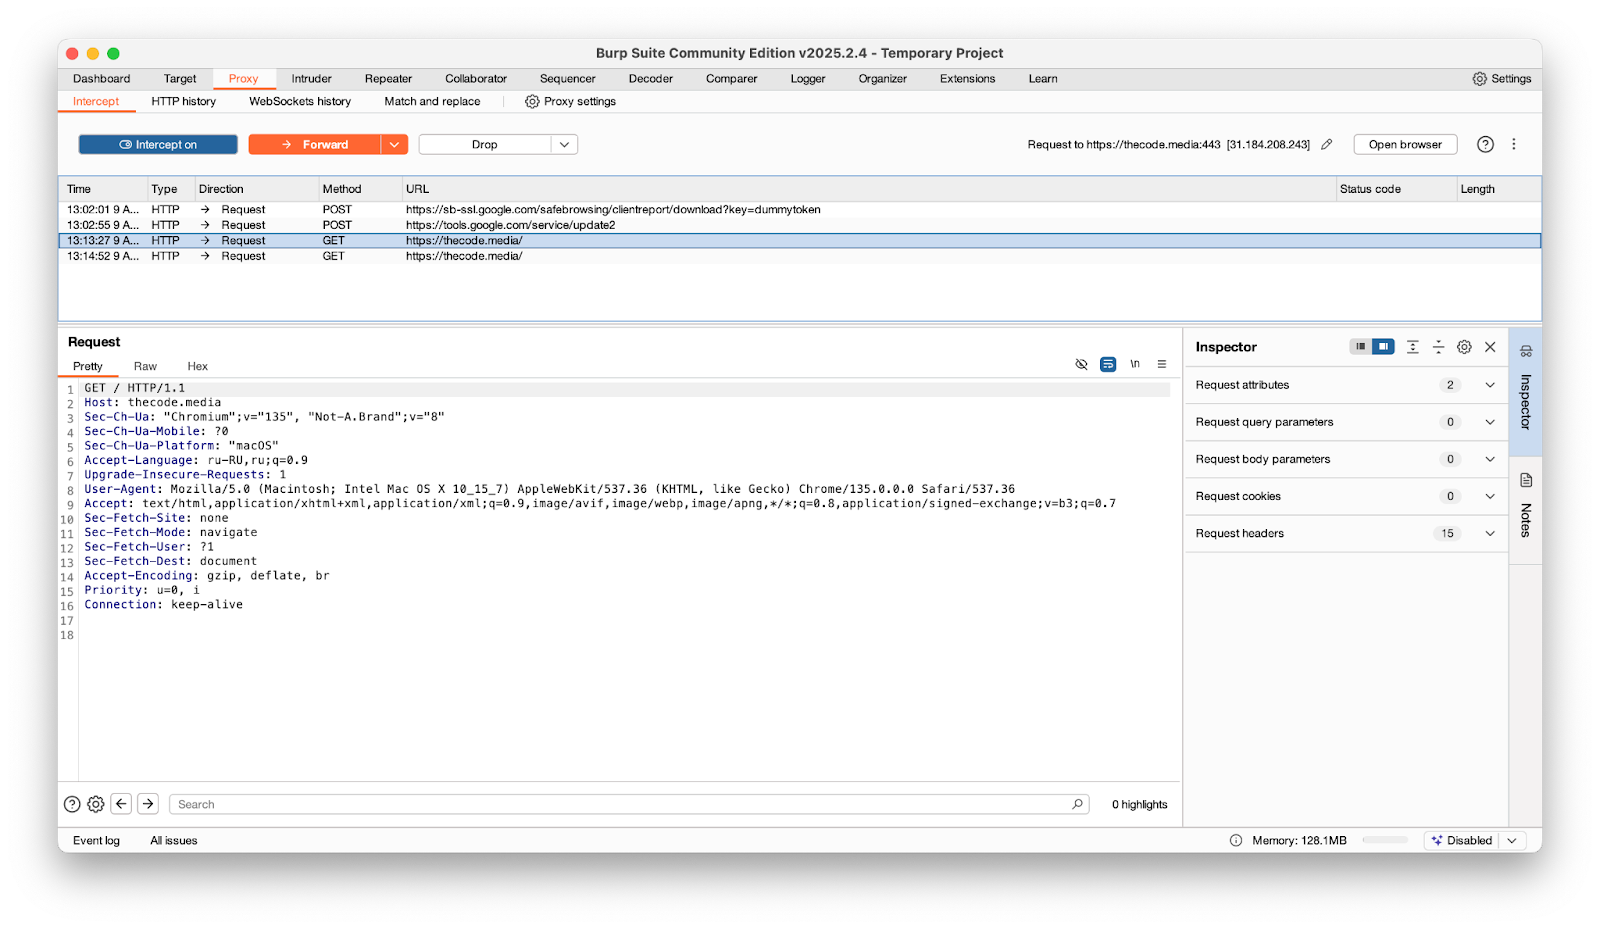This screenshot has height=929, width=1600.
Task: Select the safebrowsing POST request row
Action: 800,210
